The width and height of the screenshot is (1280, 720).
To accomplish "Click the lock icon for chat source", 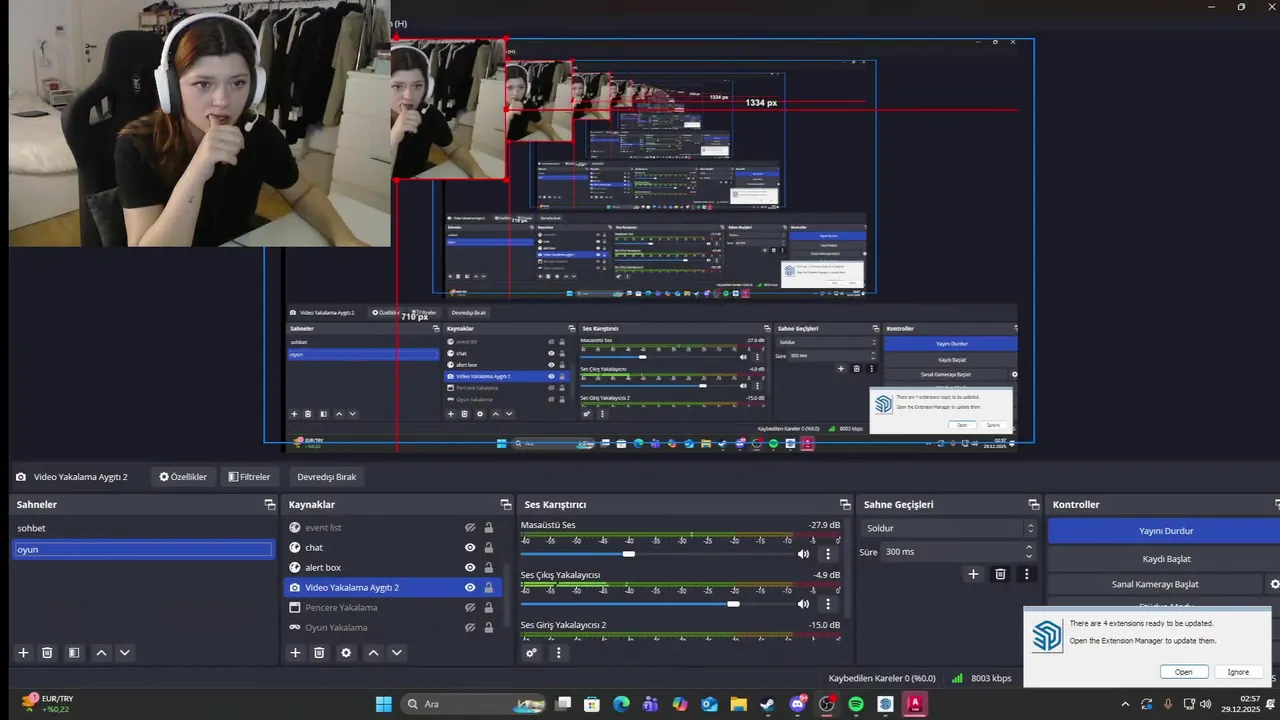I will pos(488,547).
